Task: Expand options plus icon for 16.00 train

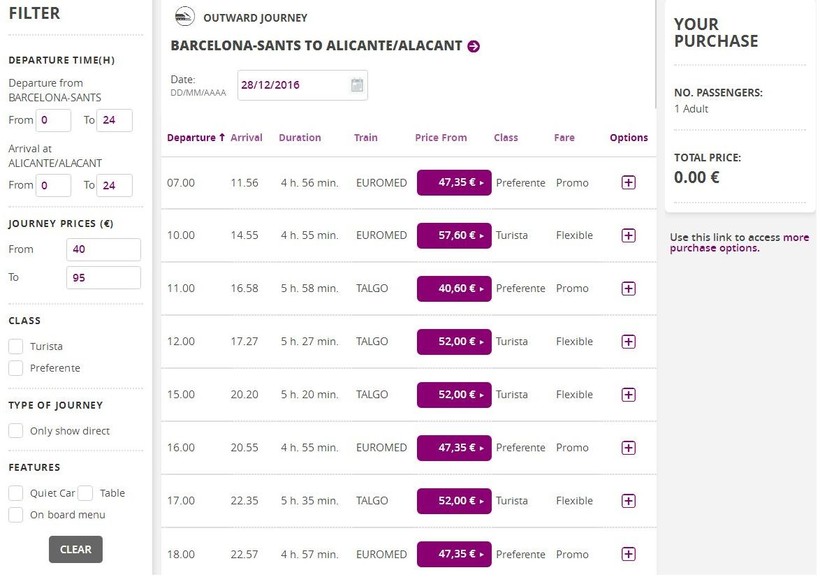Action: tap(628, 448)
